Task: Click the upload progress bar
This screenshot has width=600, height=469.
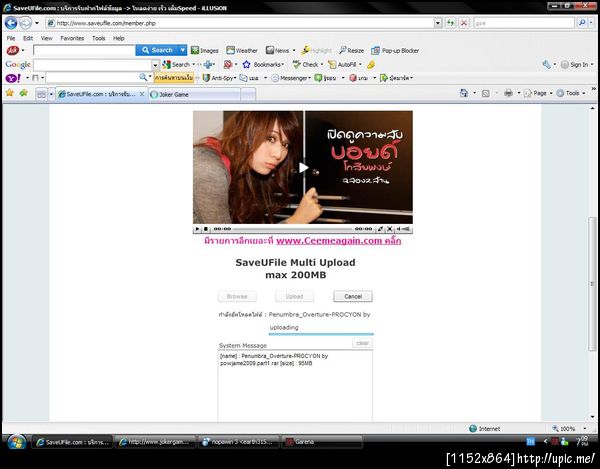Action: click(321, 334)
